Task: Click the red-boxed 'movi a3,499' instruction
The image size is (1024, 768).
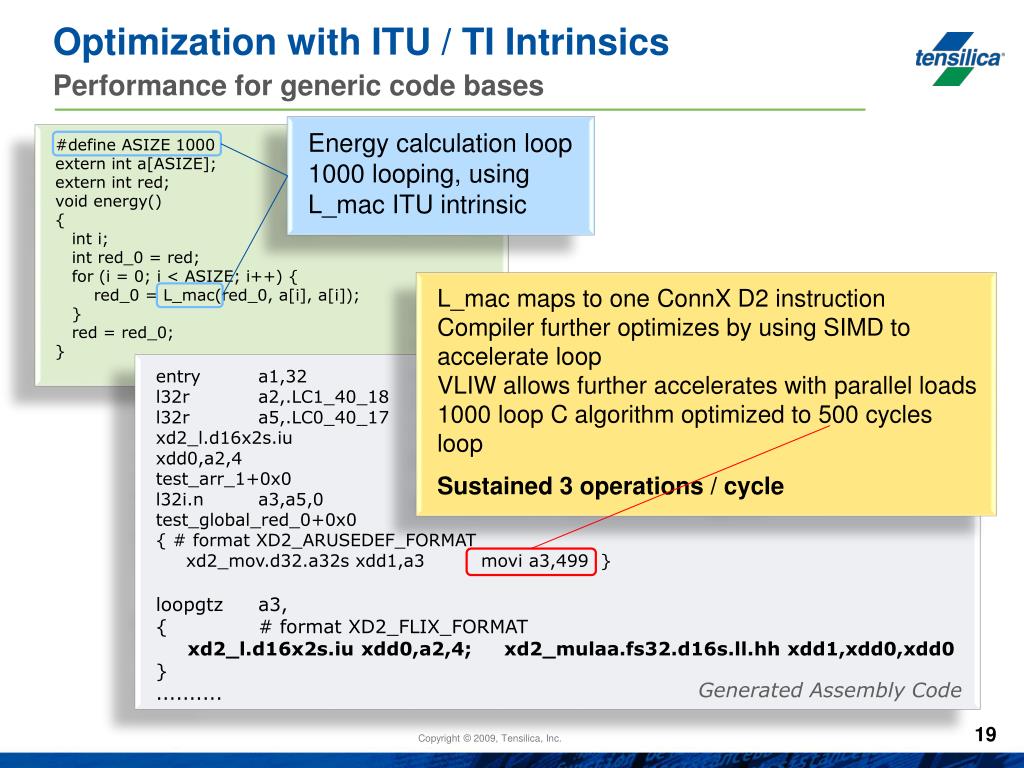Action: 531,561
